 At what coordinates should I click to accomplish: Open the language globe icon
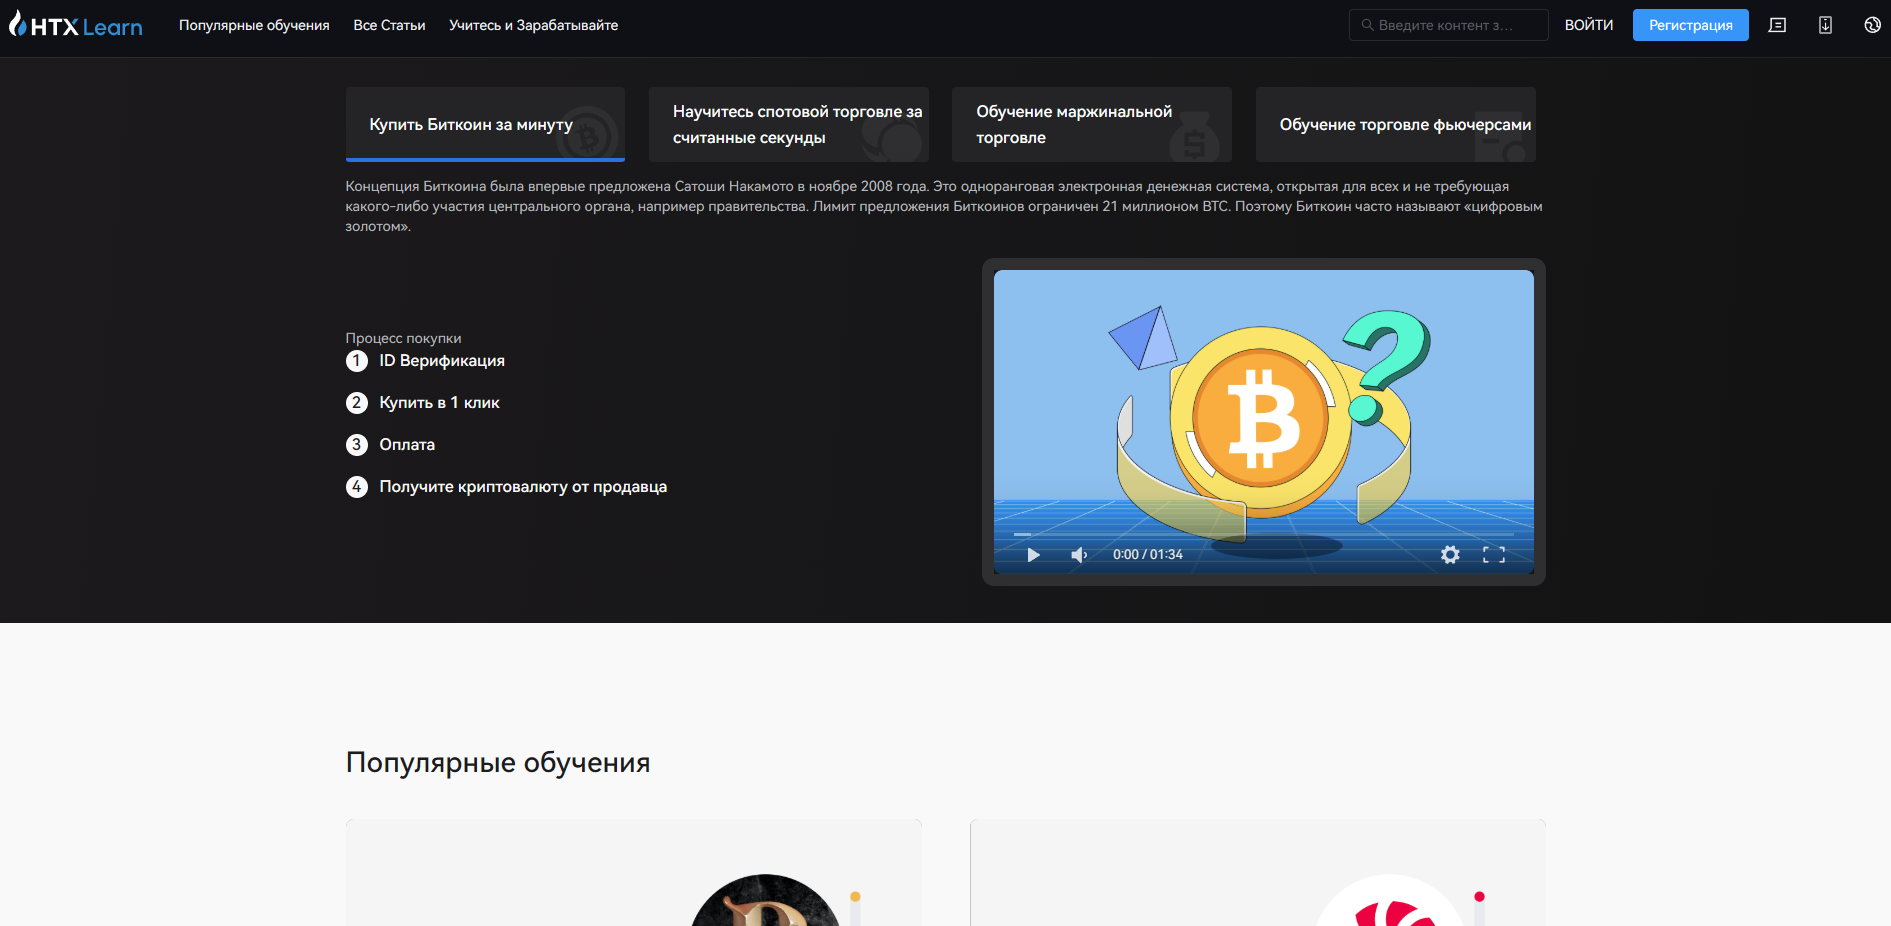click(x=1872, y=25)
